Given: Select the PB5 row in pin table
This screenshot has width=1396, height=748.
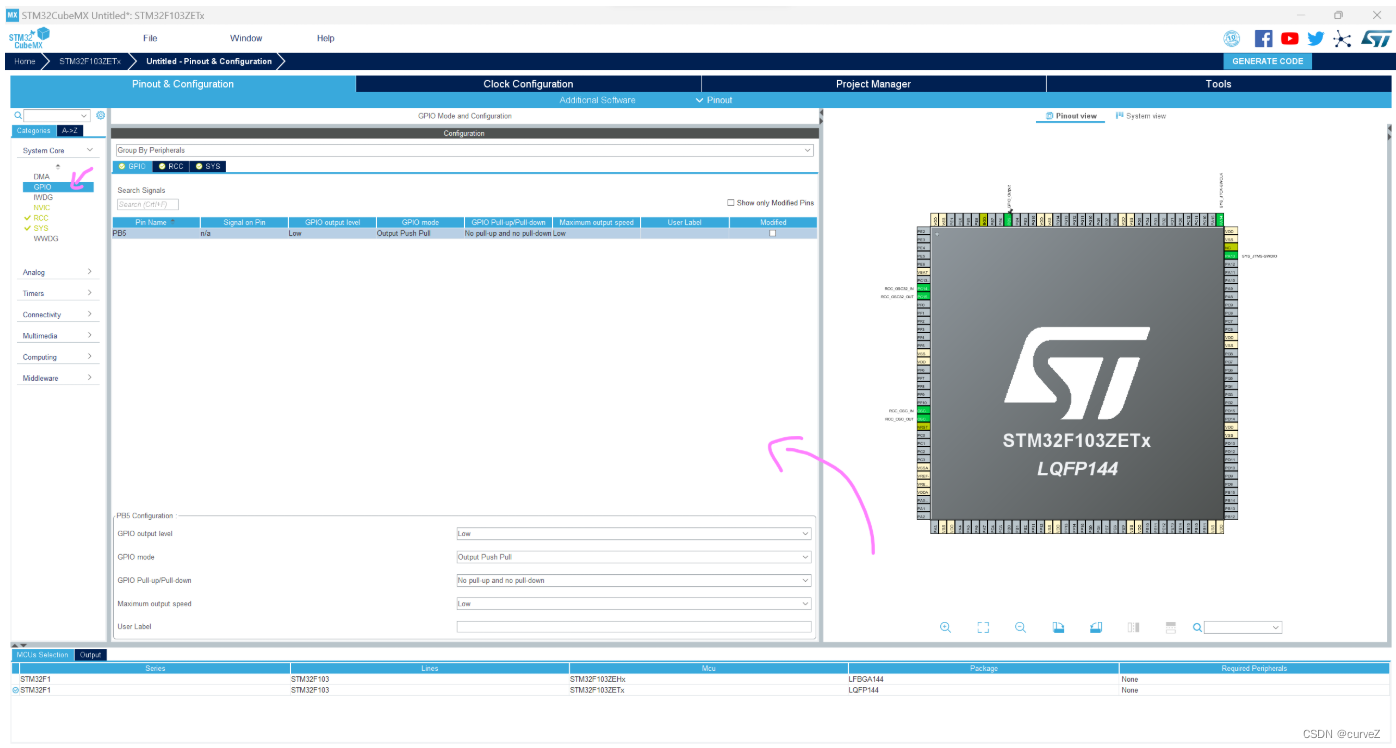Looking at the screenshot, I should pos(464,233).
